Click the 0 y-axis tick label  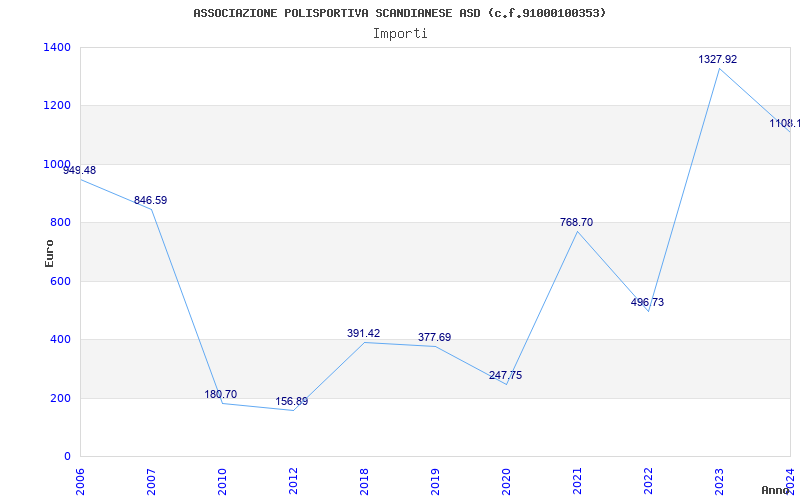67,457
